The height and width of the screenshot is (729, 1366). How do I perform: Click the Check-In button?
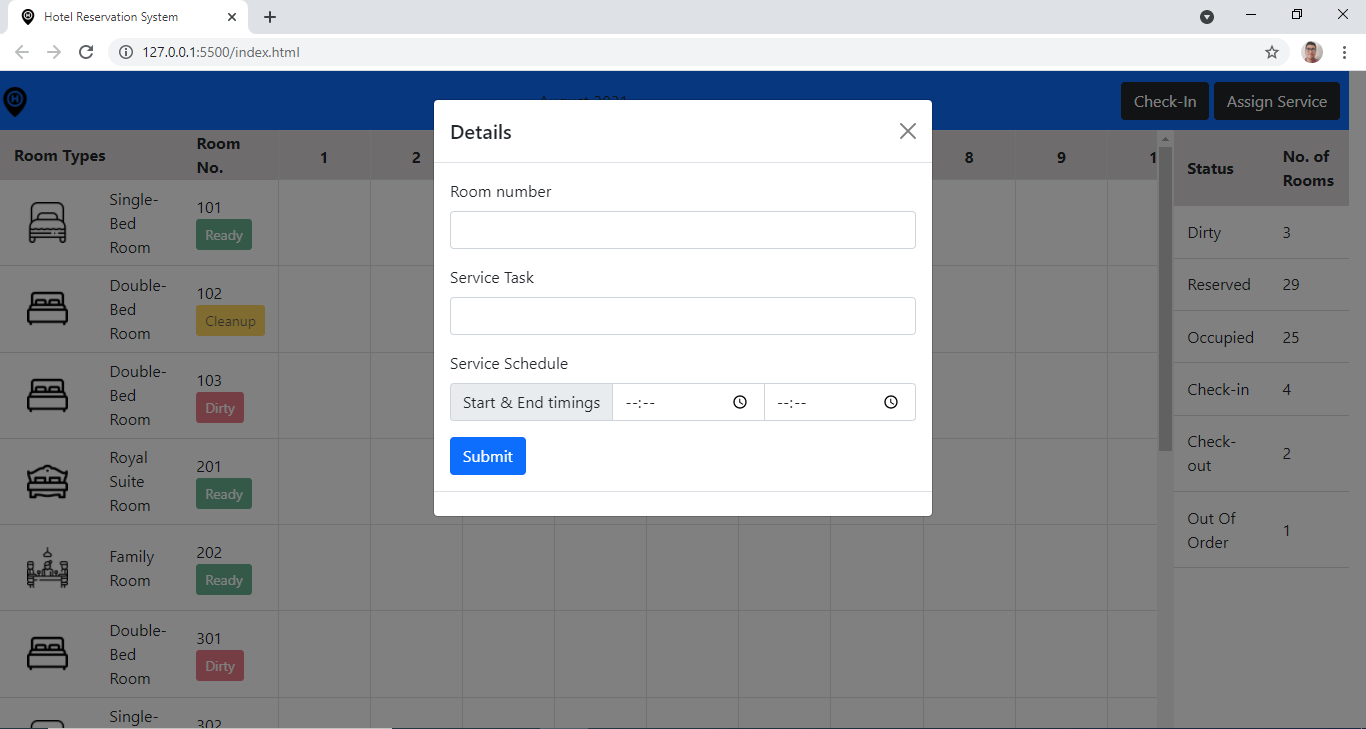1164,101
